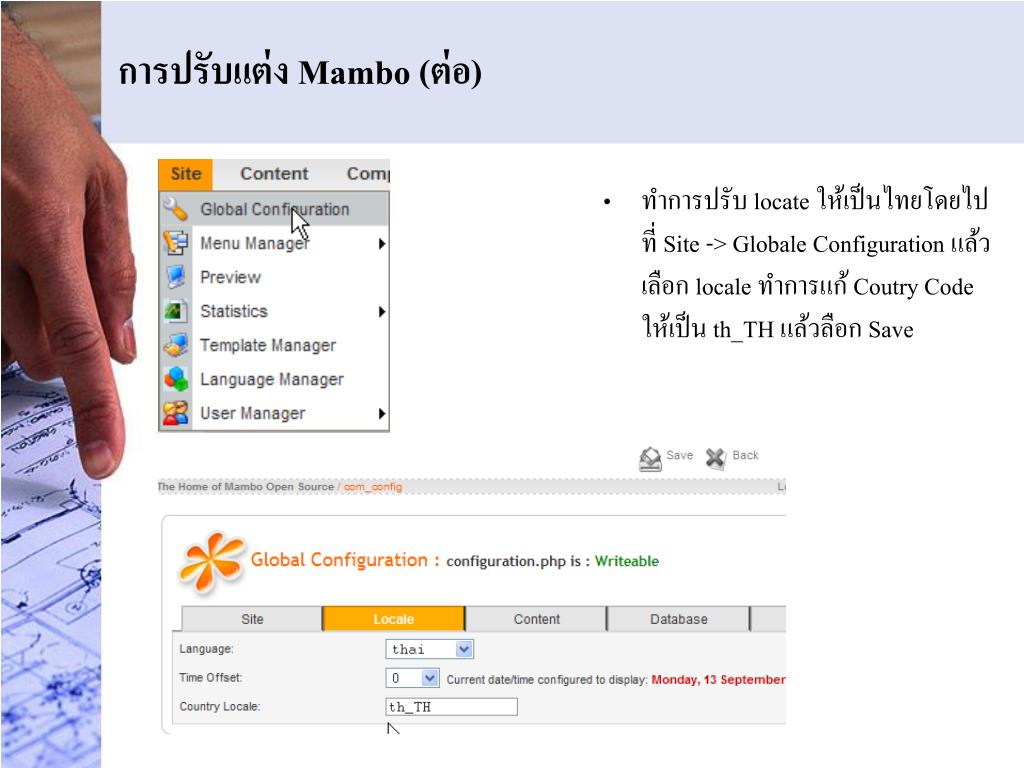Click the Writeable status text
Image resolution: width=1024 pixels, height=768 pixels.
click(626, 561)
